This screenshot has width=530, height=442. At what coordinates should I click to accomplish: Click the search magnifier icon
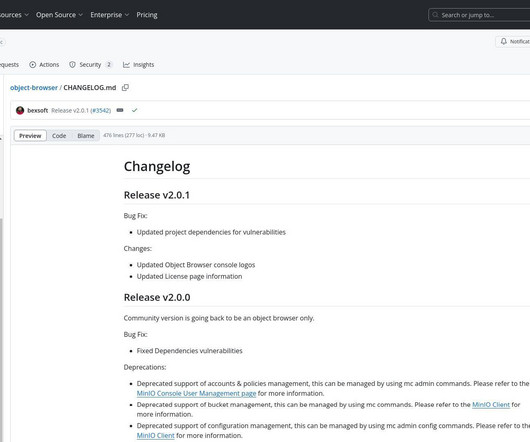coord(435,15)
